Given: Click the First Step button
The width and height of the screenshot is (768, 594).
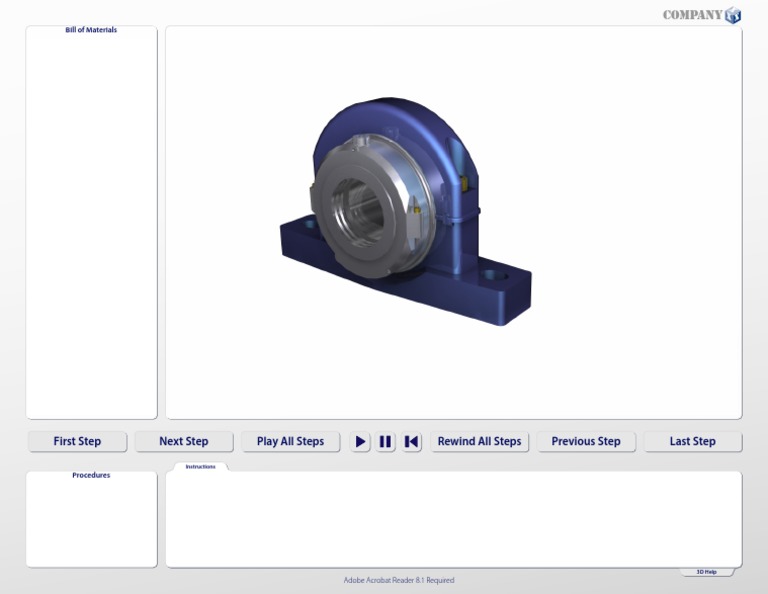Looking at the screenshot, I should pyautogui.click(x=77, y=442).
